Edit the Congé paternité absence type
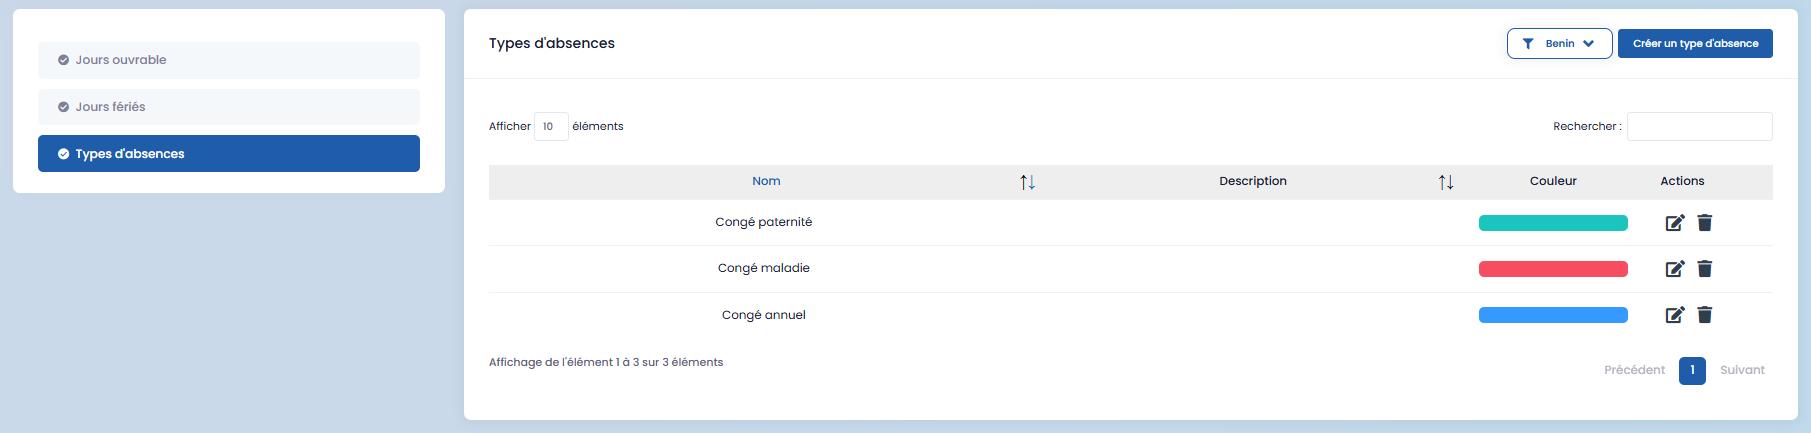The height and width of the screenshot is (433, 1811). (1674, 223)
